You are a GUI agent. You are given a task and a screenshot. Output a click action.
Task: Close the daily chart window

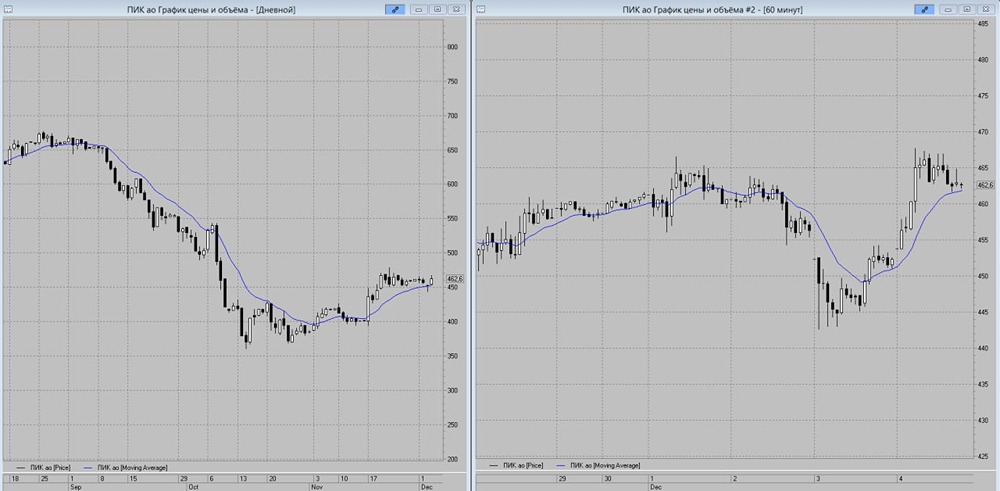(x=455, y=10)
